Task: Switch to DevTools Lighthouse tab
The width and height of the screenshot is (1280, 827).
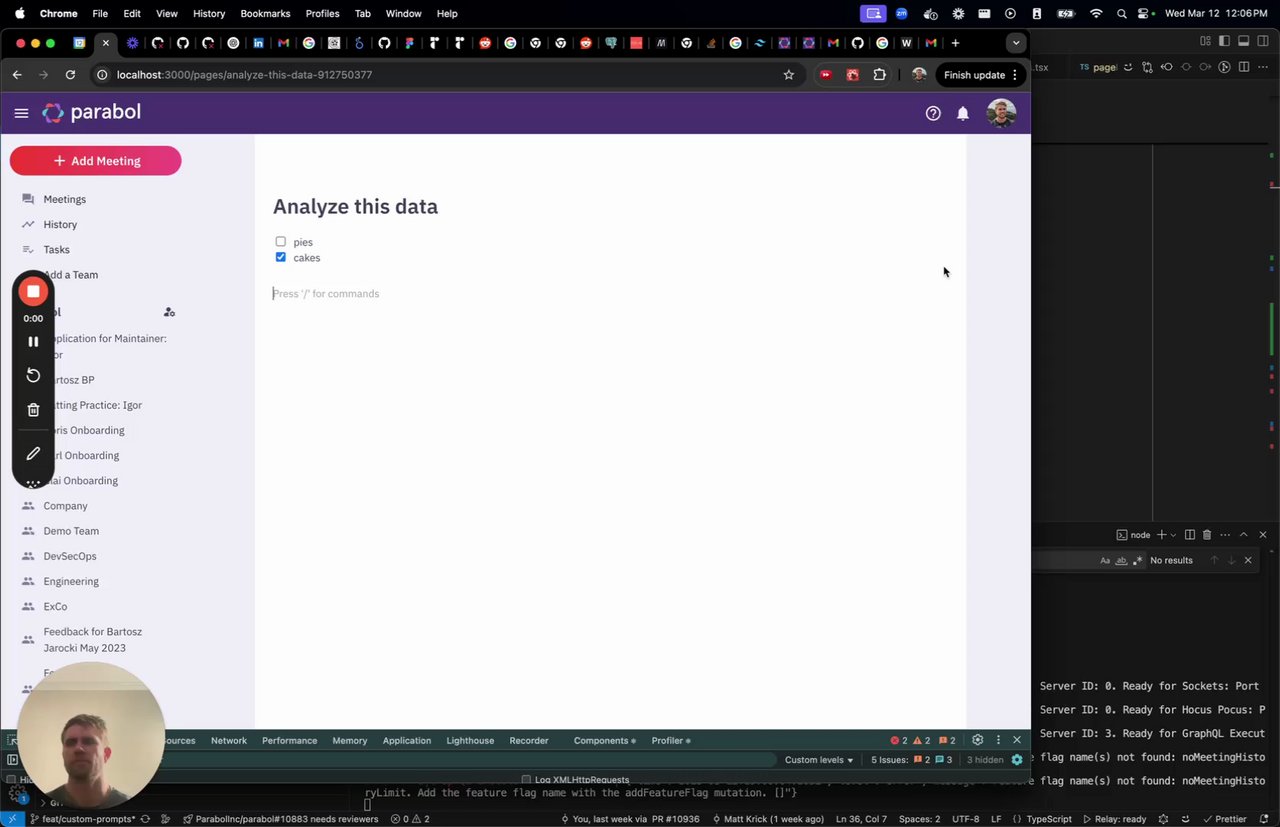Action: (470, 740)
